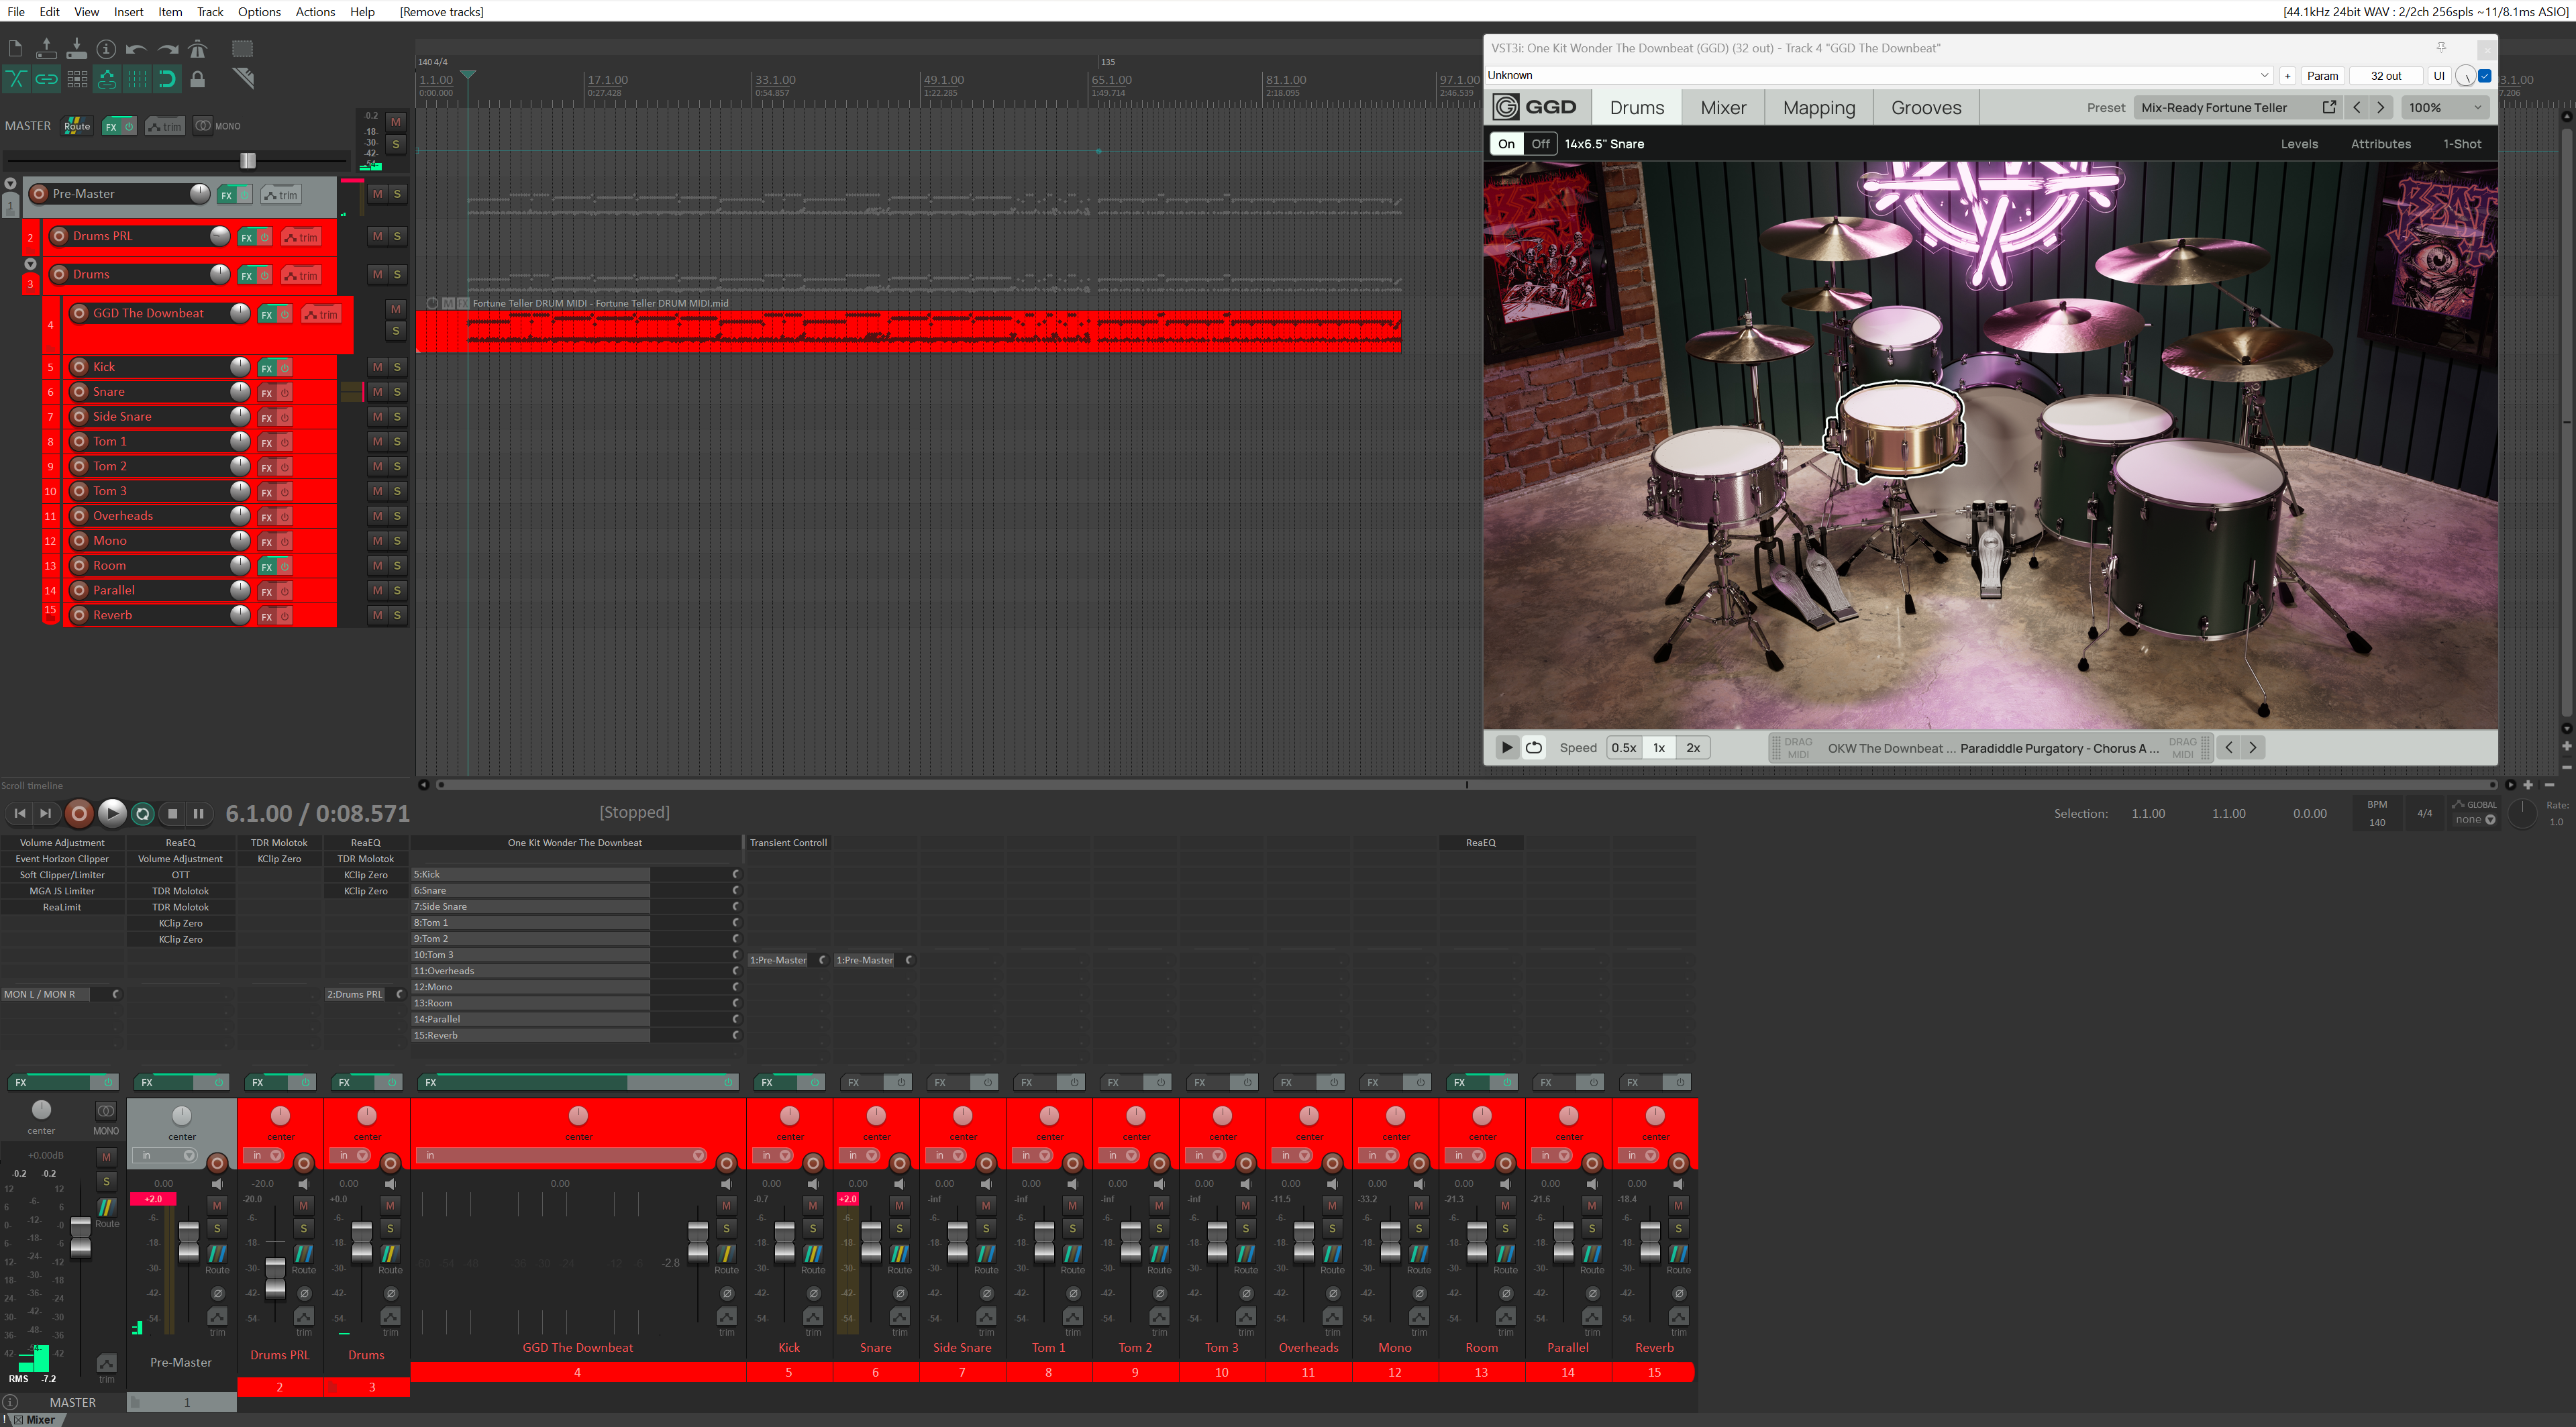This screenshot has width=2576, height=1427.
Task: Click the Param button in the plugin header
Action: point(2322,75)
